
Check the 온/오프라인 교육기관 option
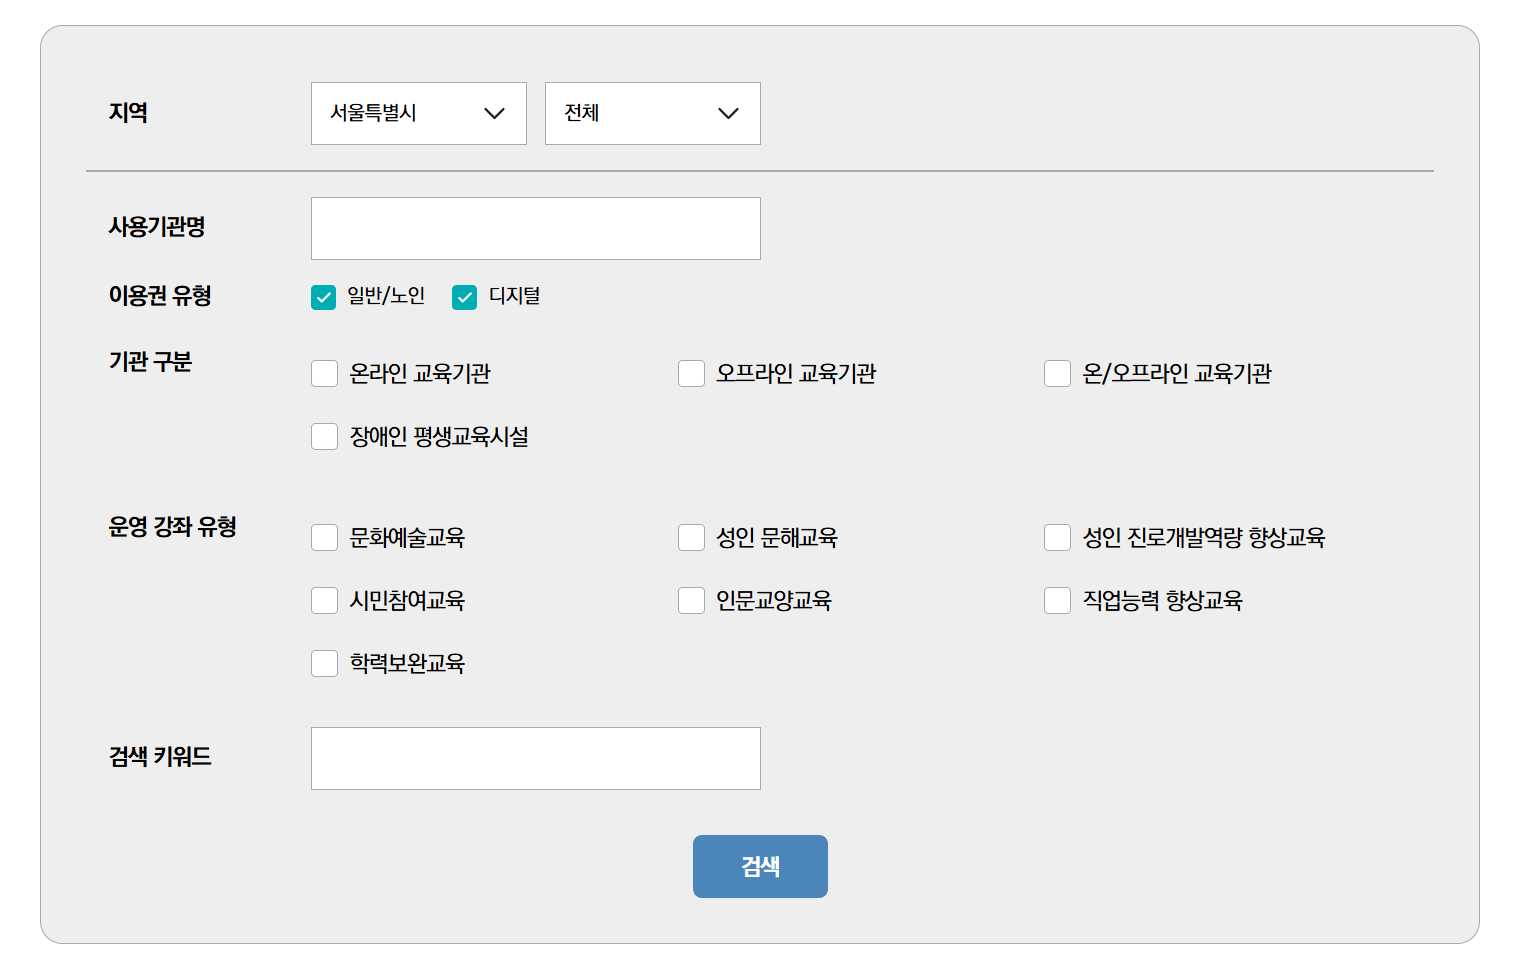pyautogui.click(x=1058, y=373)
